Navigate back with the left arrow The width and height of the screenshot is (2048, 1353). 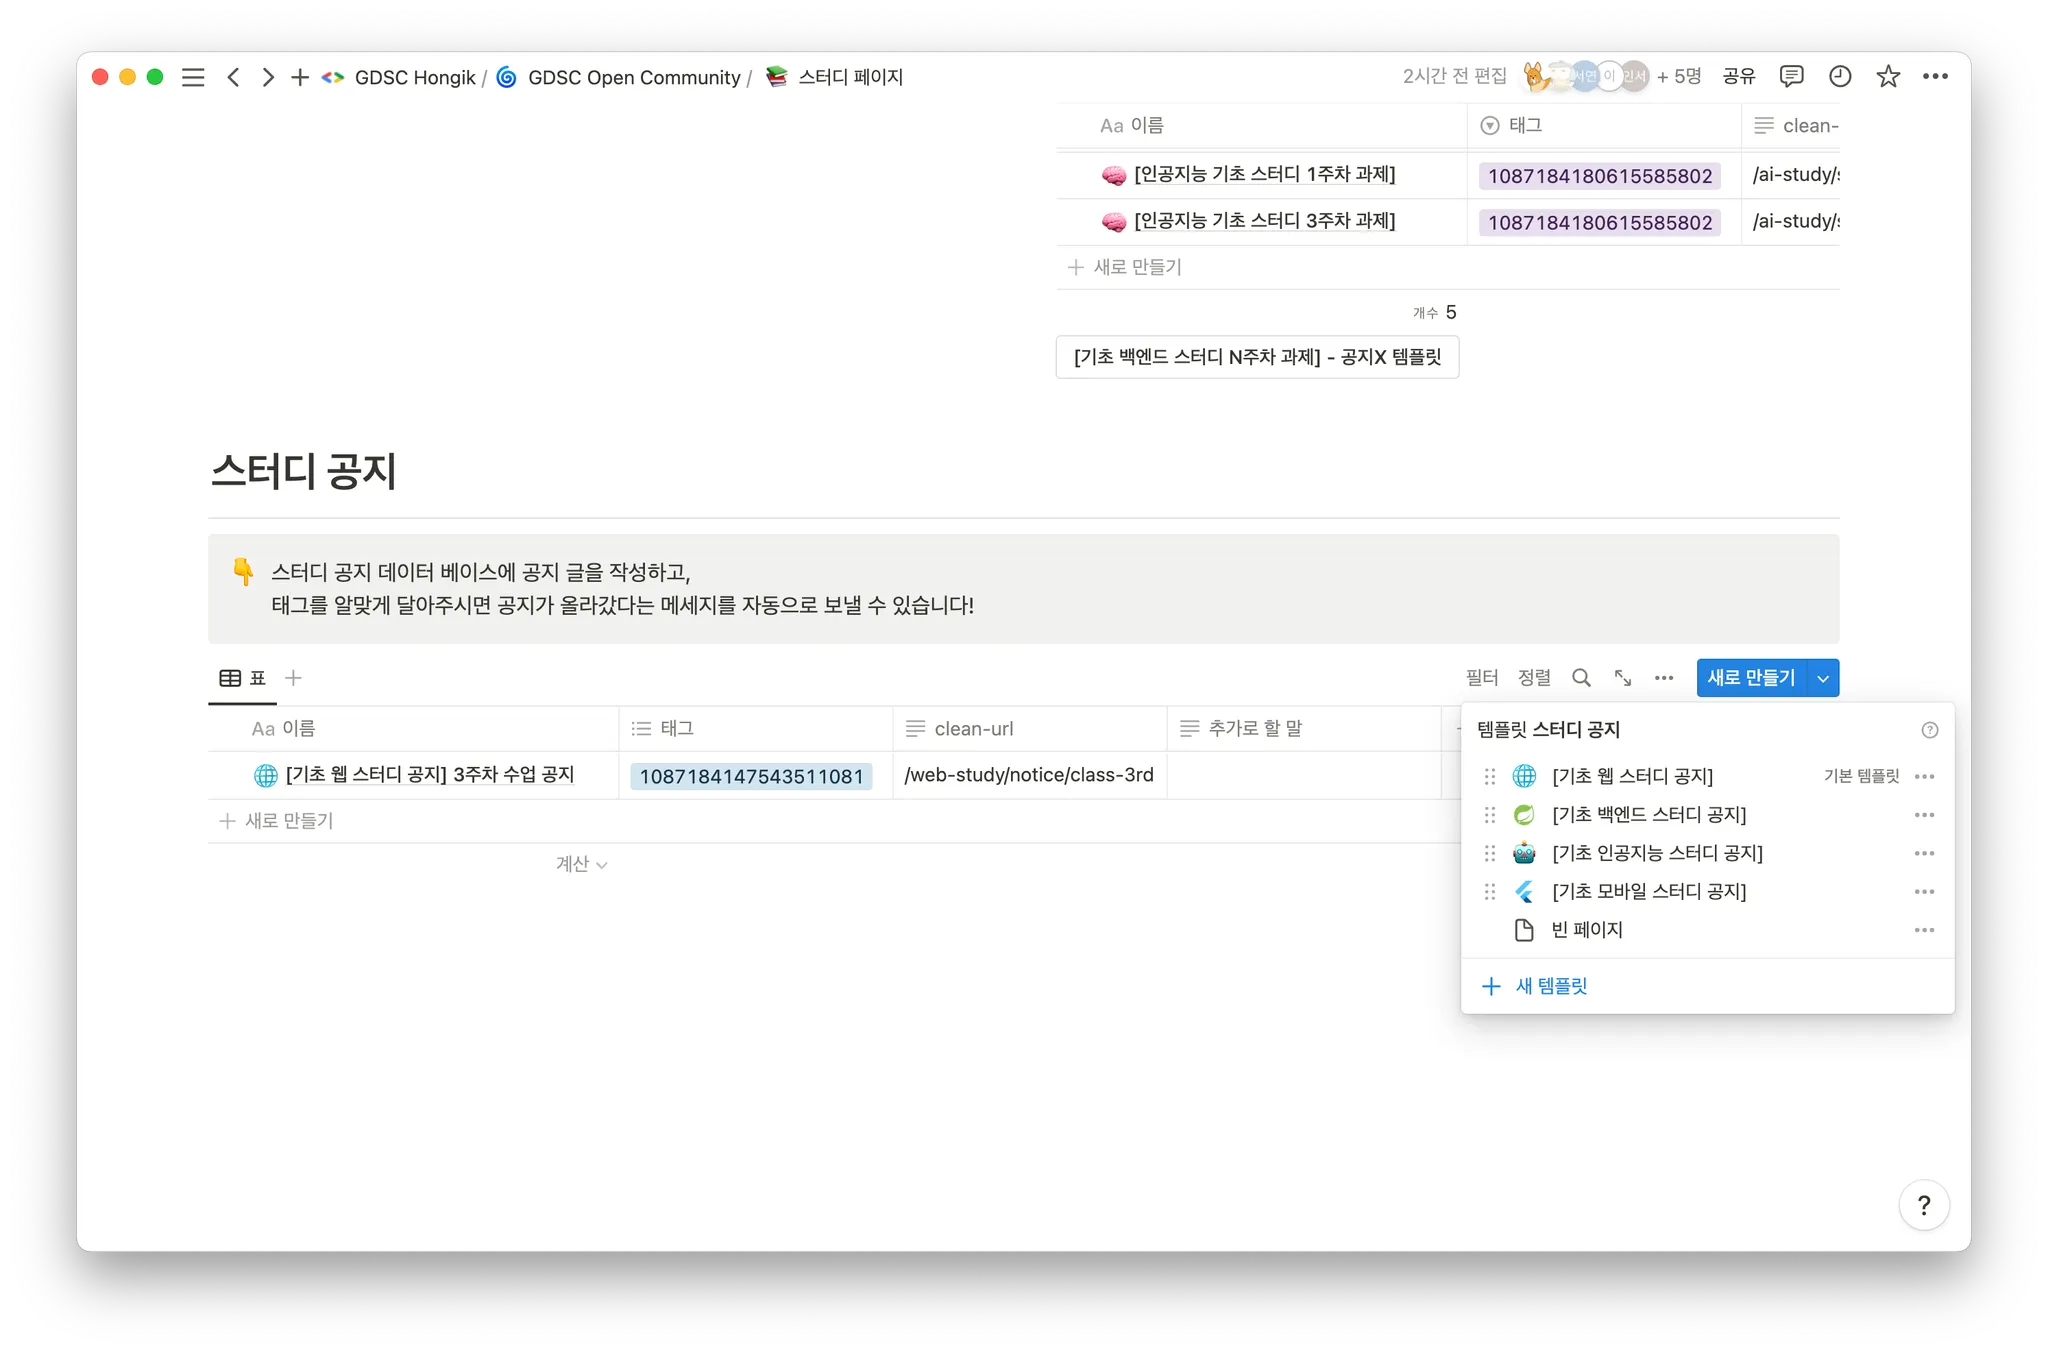233,77
